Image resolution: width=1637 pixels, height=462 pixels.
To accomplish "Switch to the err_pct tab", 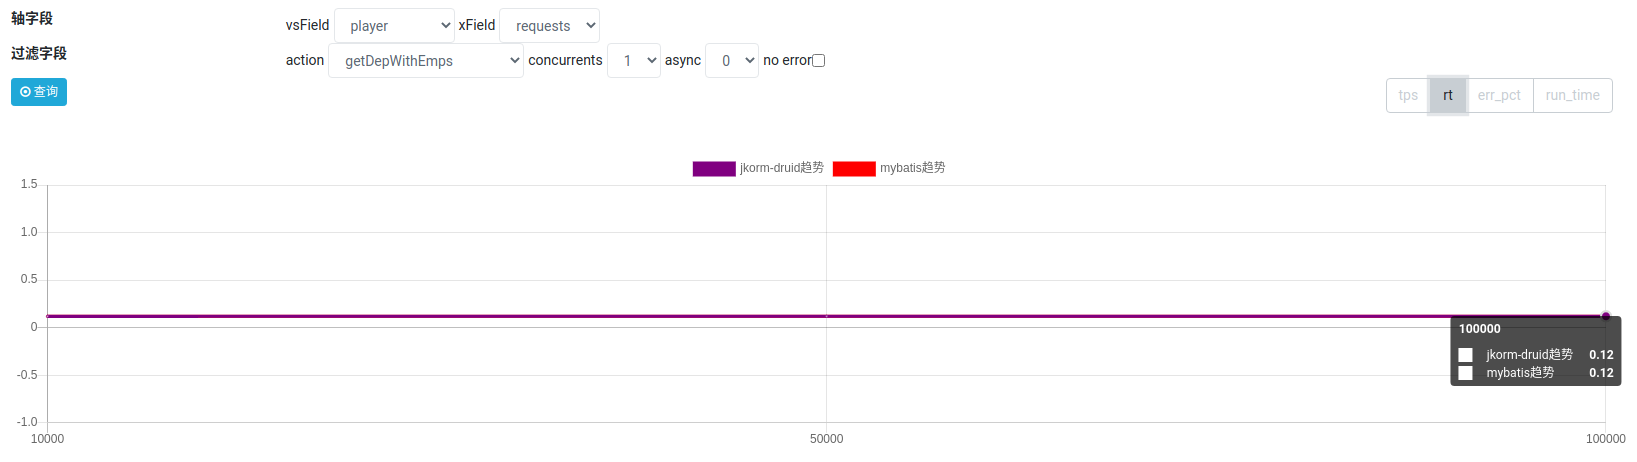I will pyautogui.click(x=1499, y=96).
